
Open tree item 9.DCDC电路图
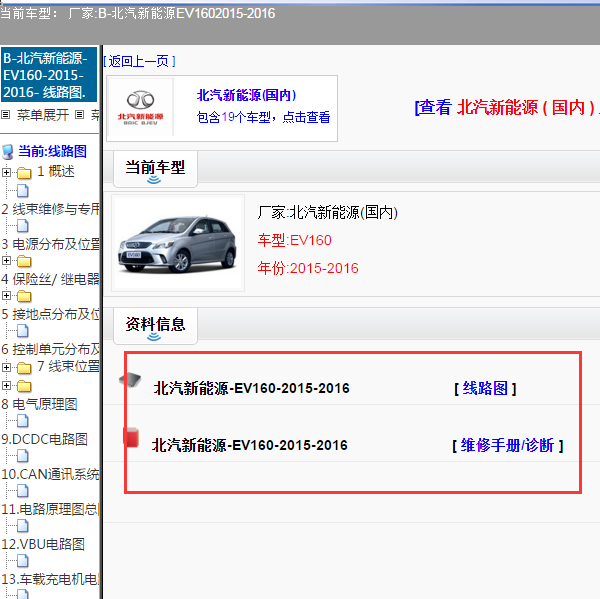coord(44,439)
